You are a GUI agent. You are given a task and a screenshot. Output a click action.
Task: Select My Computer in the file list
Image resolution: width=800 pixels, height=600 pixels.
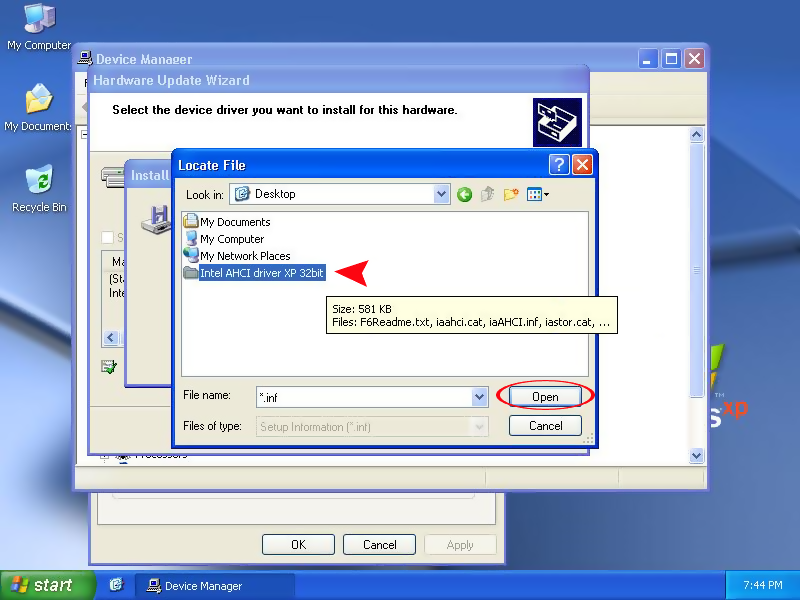tap(224, 239)
